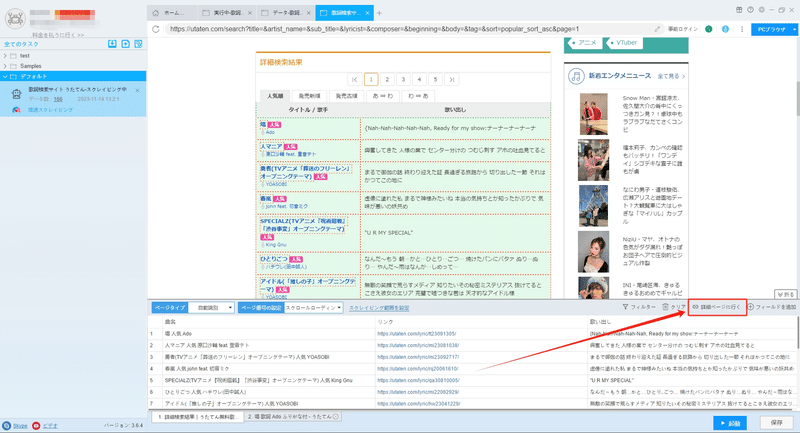Open the スクロールローディング dropdown
The height and width of the screenshot is (433, 800).
[313, 308]
